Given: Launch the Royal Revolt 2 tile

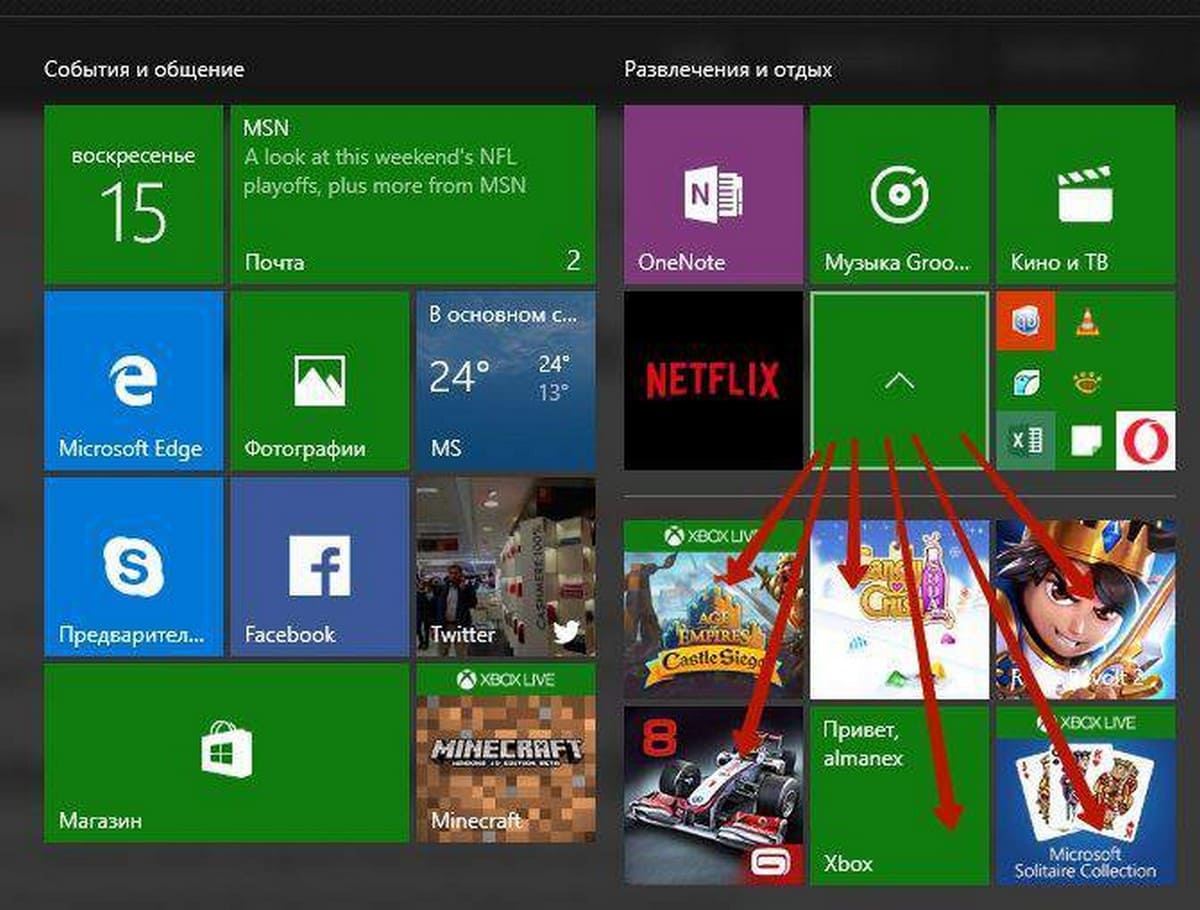Looking at the screenshot, I should [x=1086, y=609].
